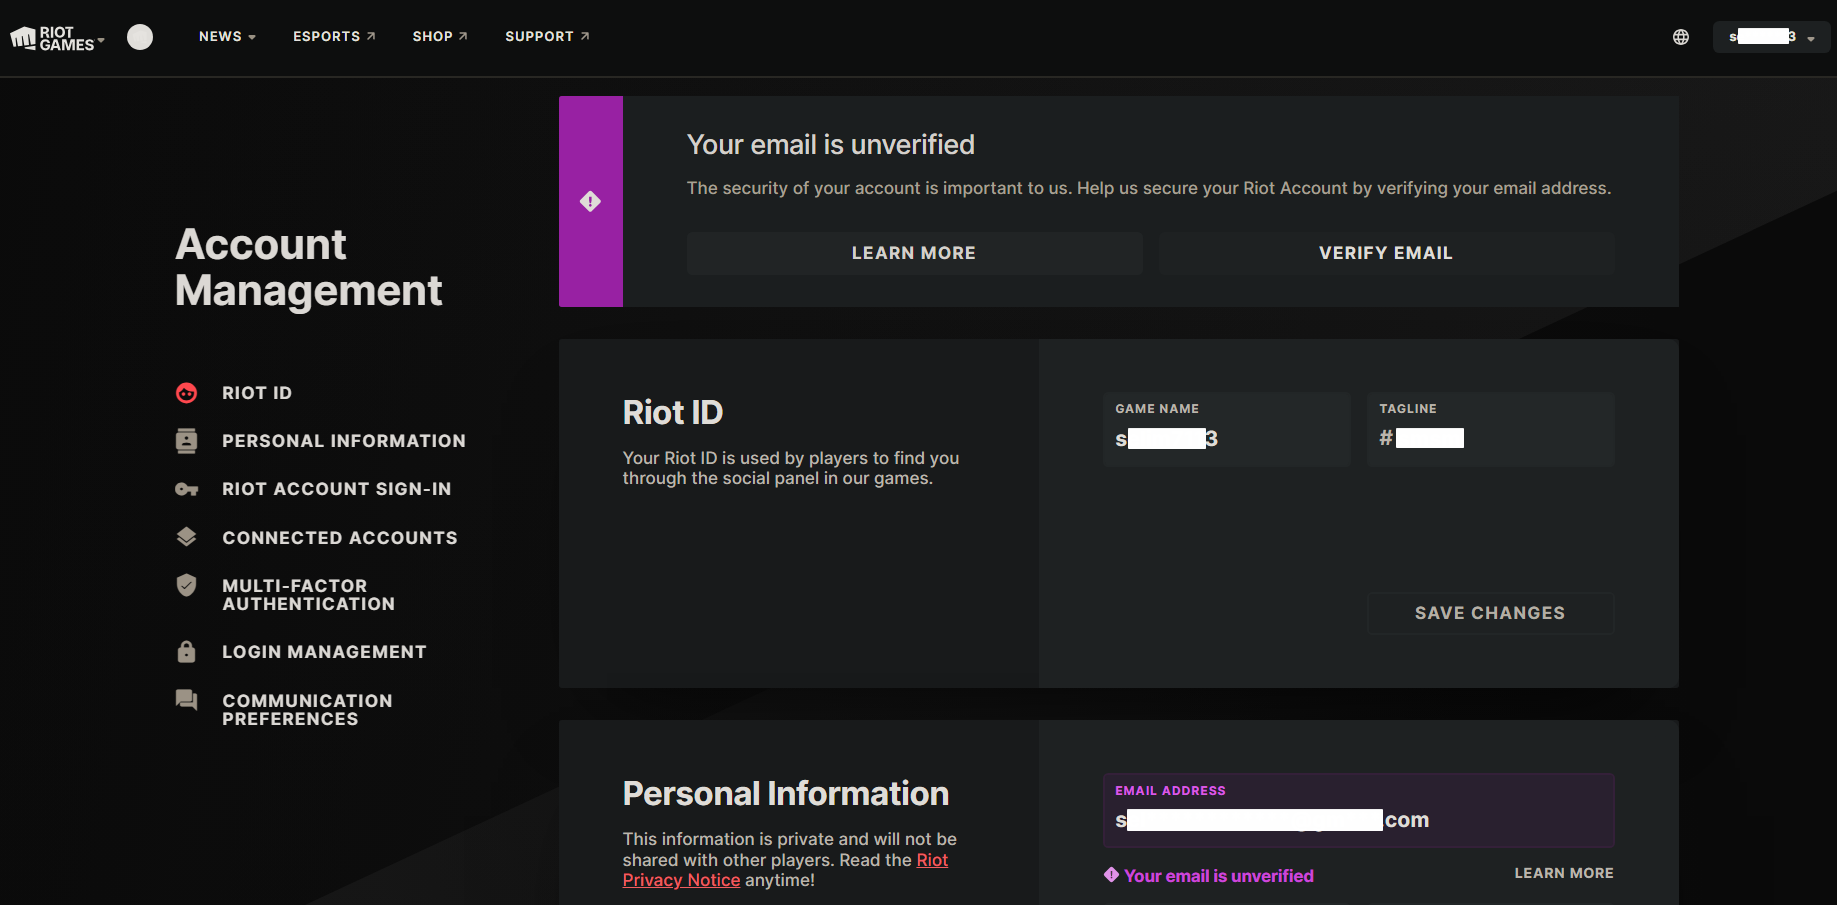Click the Personal Information badge icon
The height and width of the screenshot is (905, 1837).
[186, 441]
